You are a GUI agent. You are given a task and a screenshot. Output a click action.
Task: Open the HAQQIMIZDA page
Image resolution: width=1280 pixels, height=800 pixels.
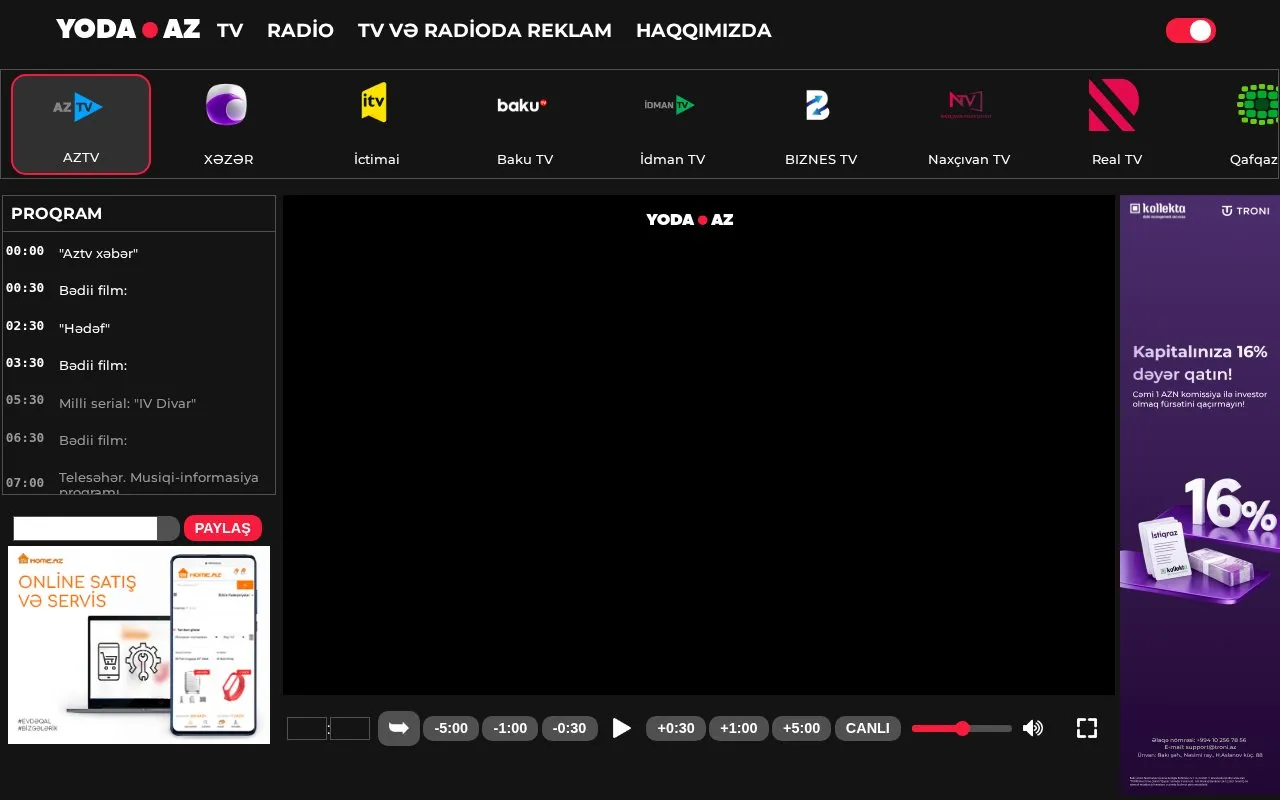pos(704,30)
